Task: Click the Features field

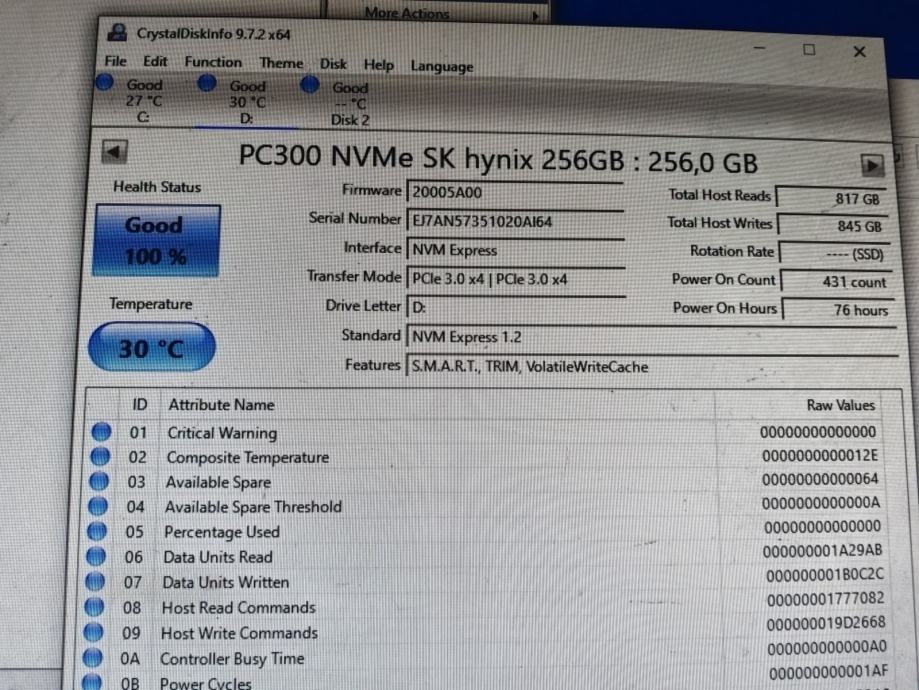Action: click(652, 366)
